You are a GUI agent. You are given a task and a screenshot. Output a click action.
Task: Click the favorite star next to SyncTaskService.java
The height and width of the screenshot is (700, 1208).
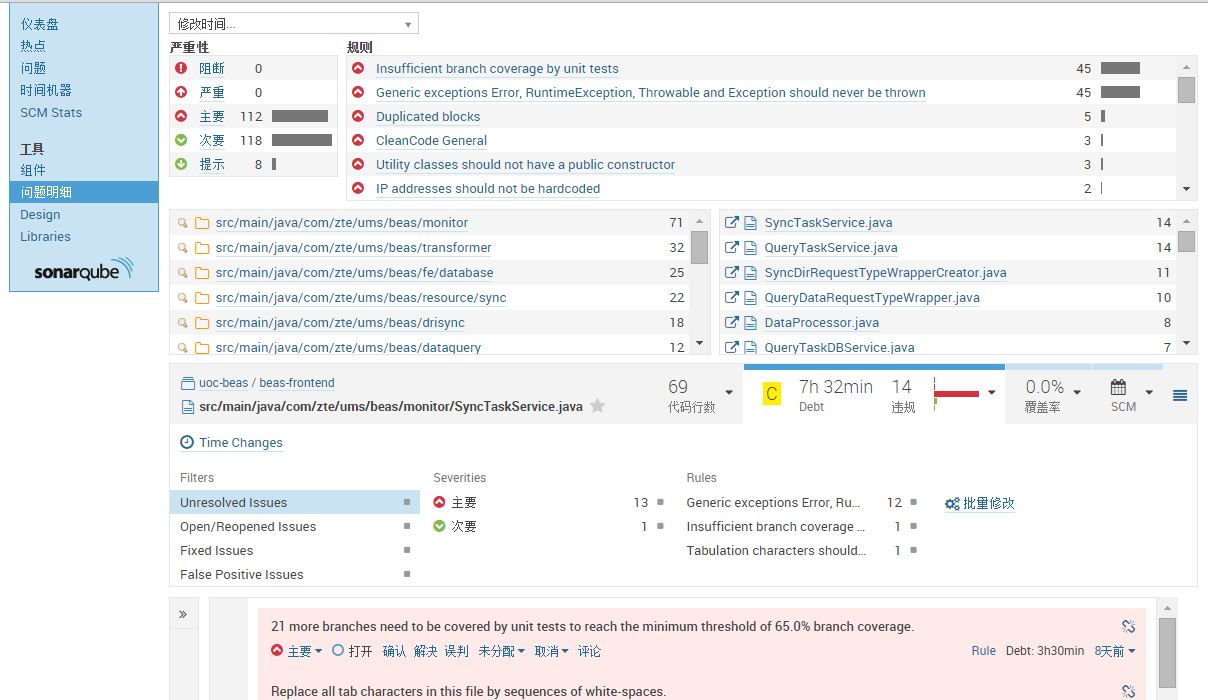click(598, 406)
